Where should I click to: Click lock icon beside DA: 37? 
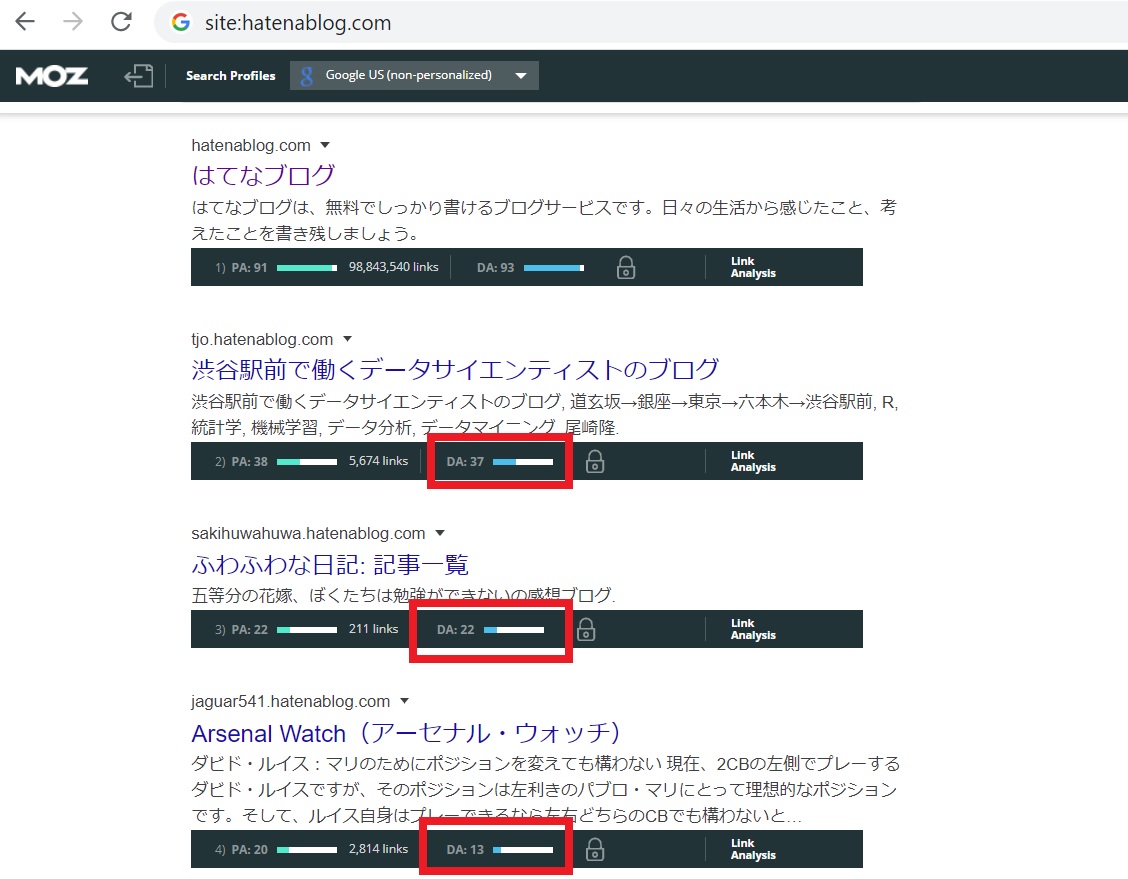point(595,461)
